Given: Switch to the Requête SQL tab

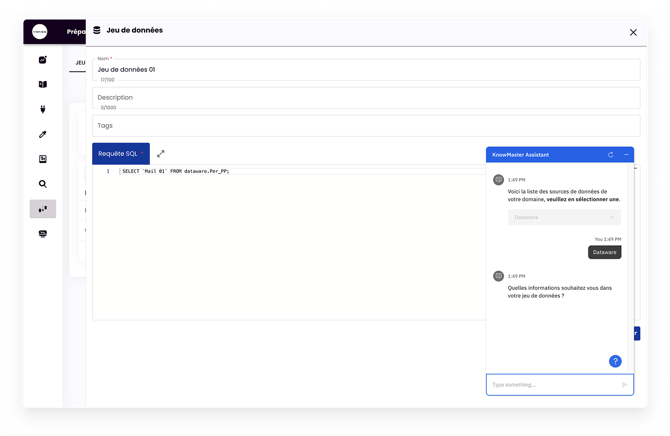Looking at the screenshot, I should click(x=120, y=154).
